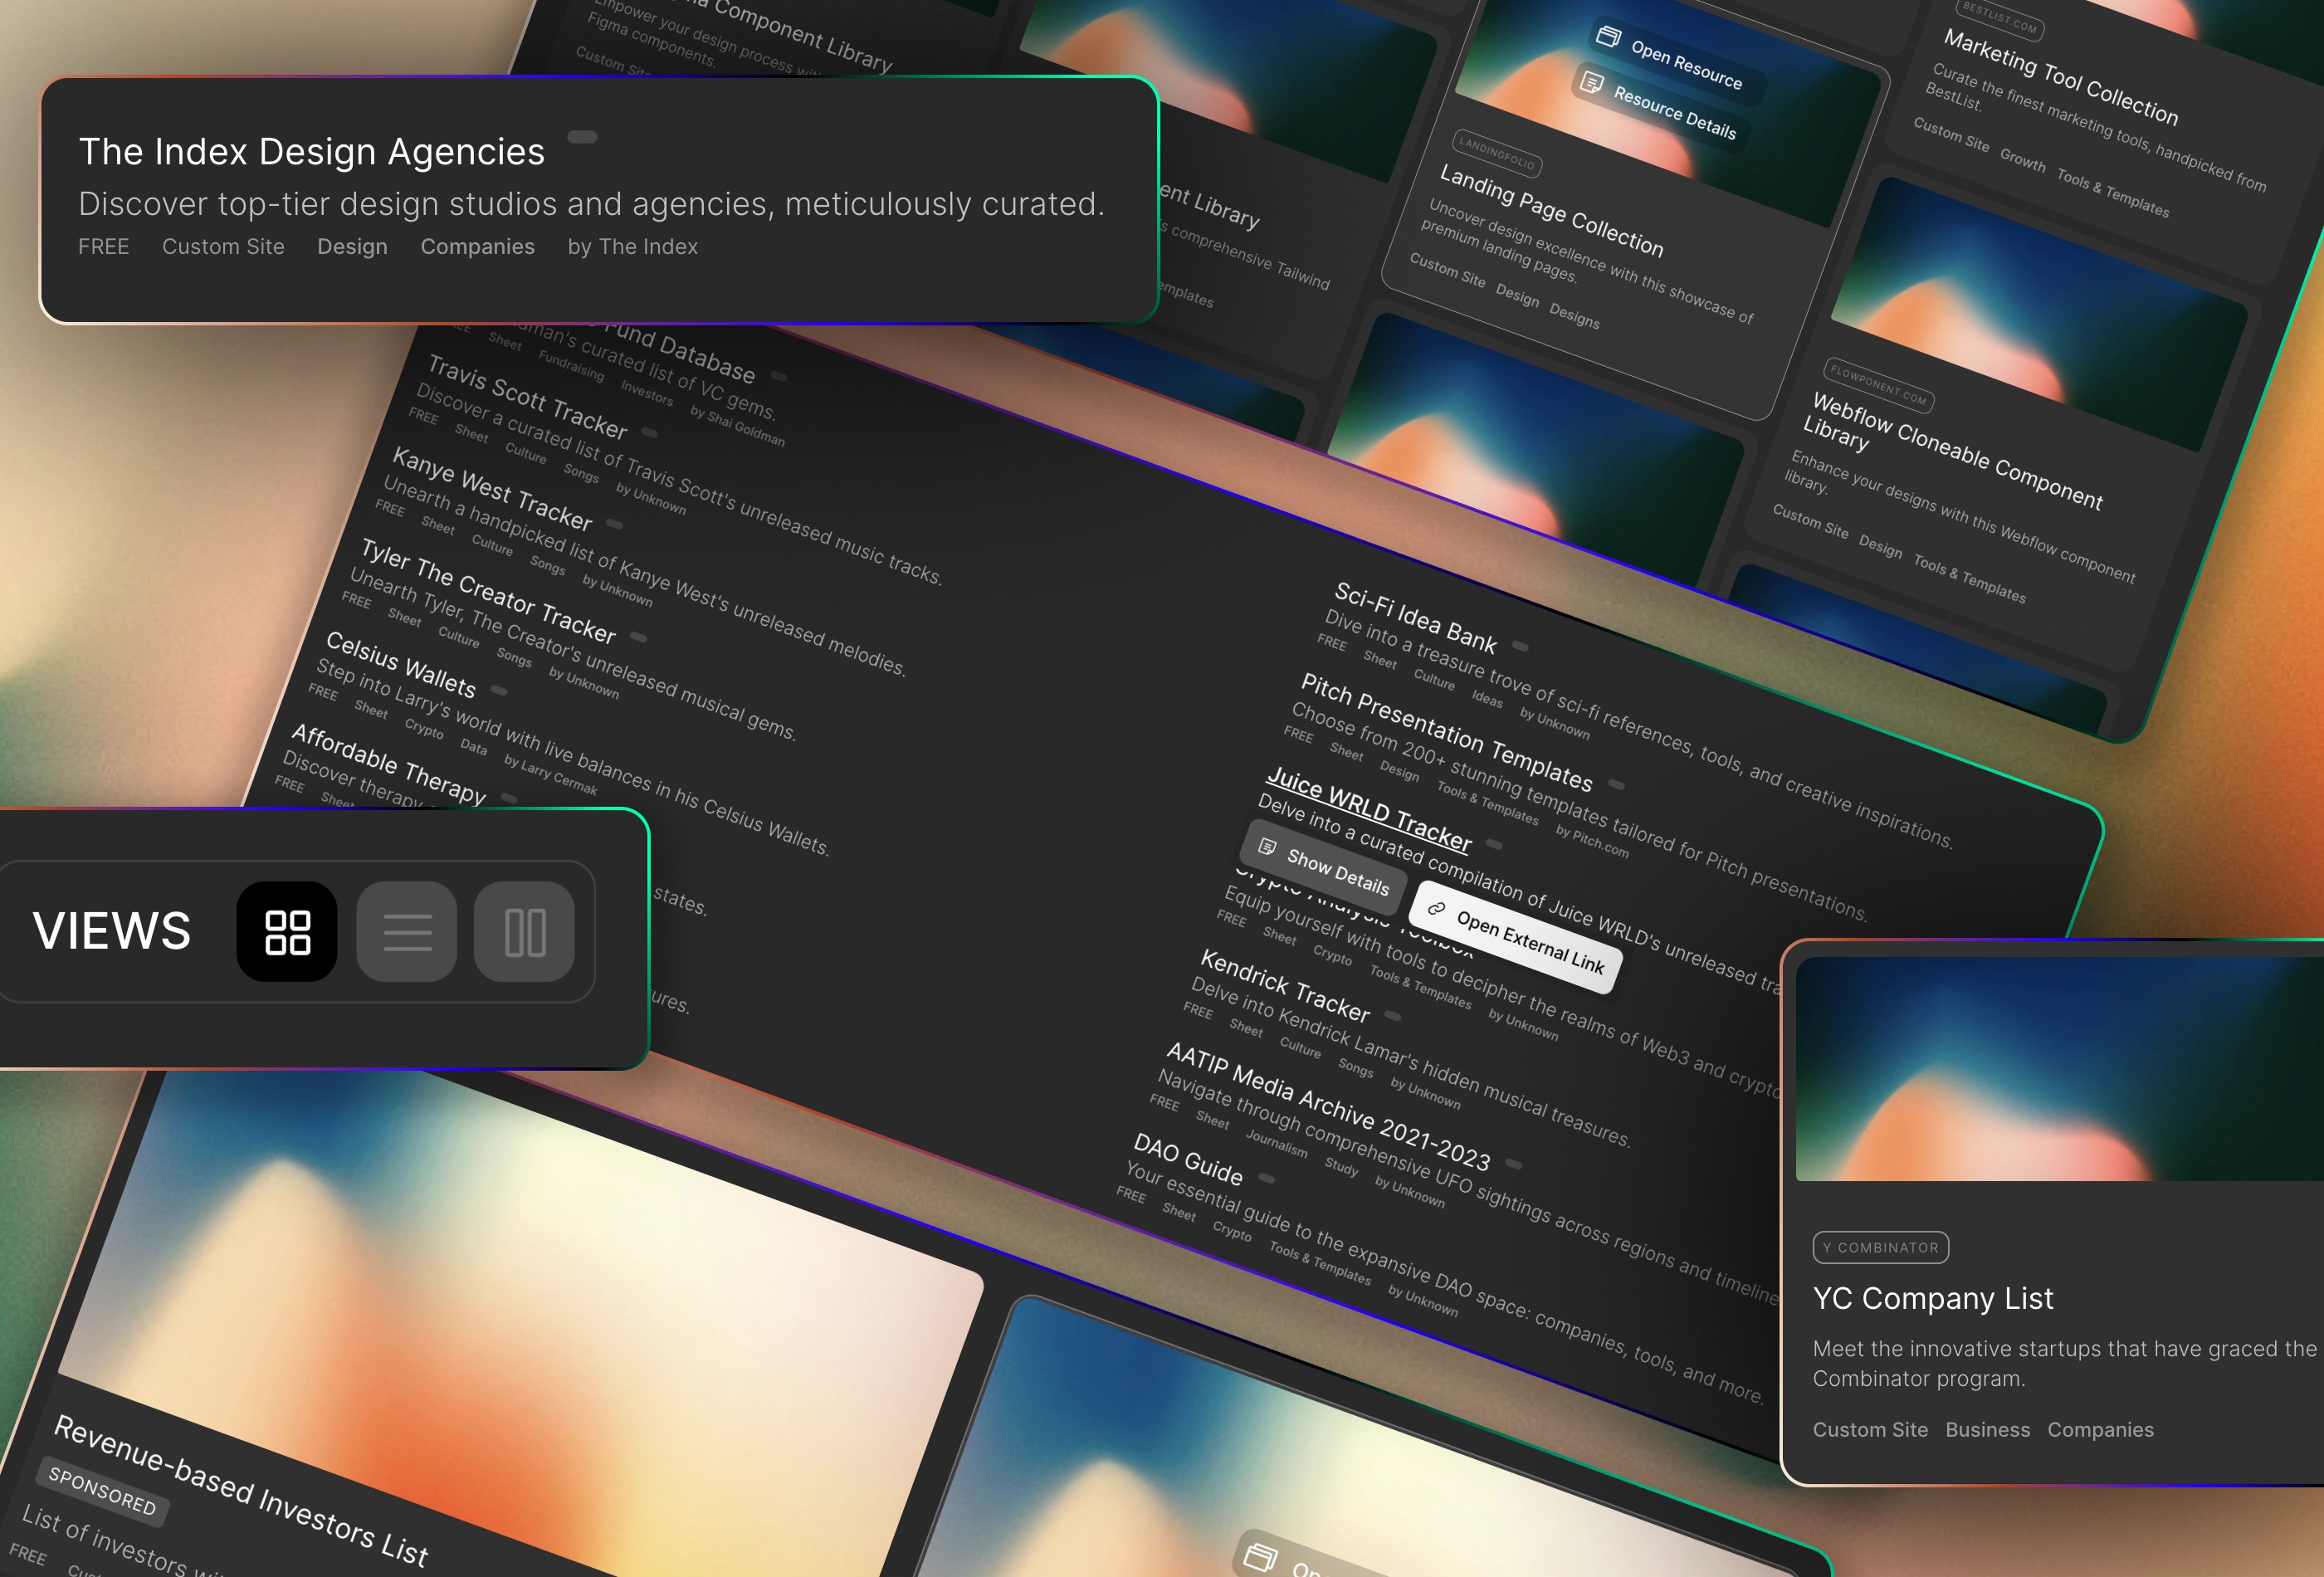Select the Growth tag on Marketing Tool Collection
This screenshot has height=1577, width=2324.
tap(2022, 159)
